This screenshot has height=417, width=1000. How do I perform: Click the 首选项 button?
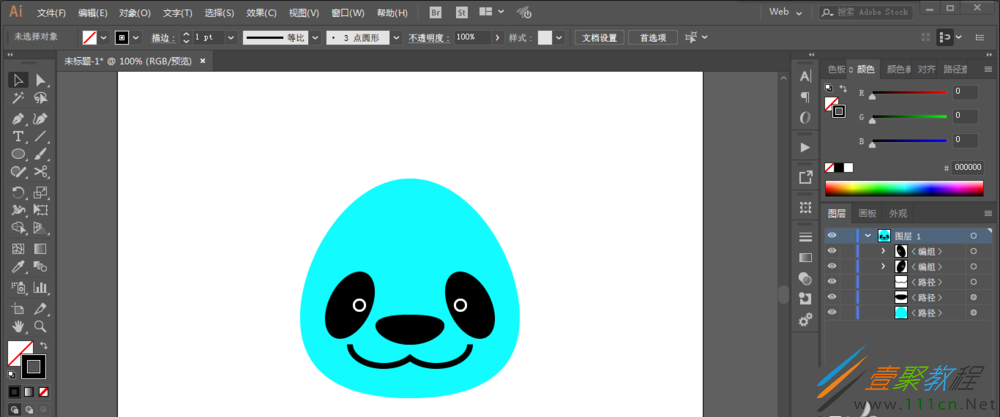[652, 38]
